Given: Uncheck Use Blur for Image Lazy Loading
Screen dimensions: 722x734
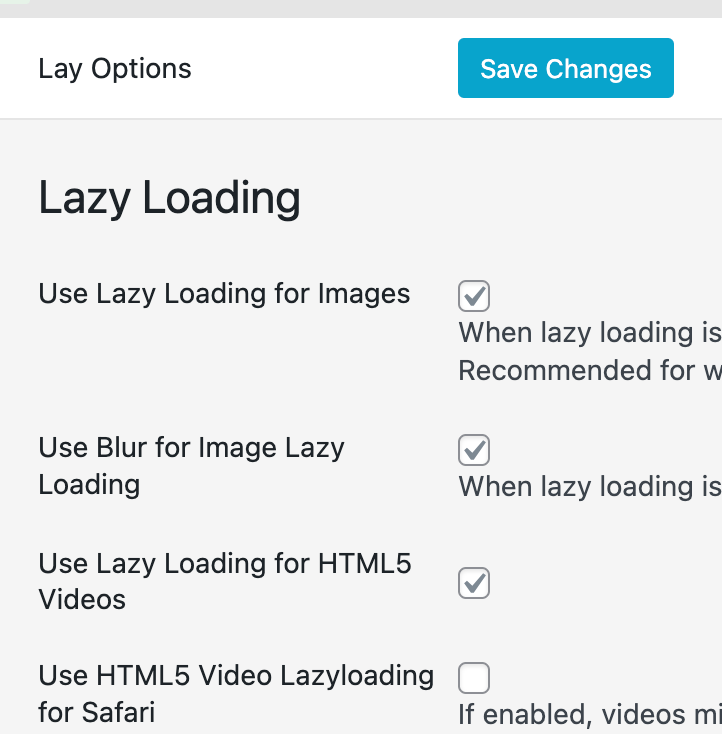Looking at the screenshot, I should (474, 450).
